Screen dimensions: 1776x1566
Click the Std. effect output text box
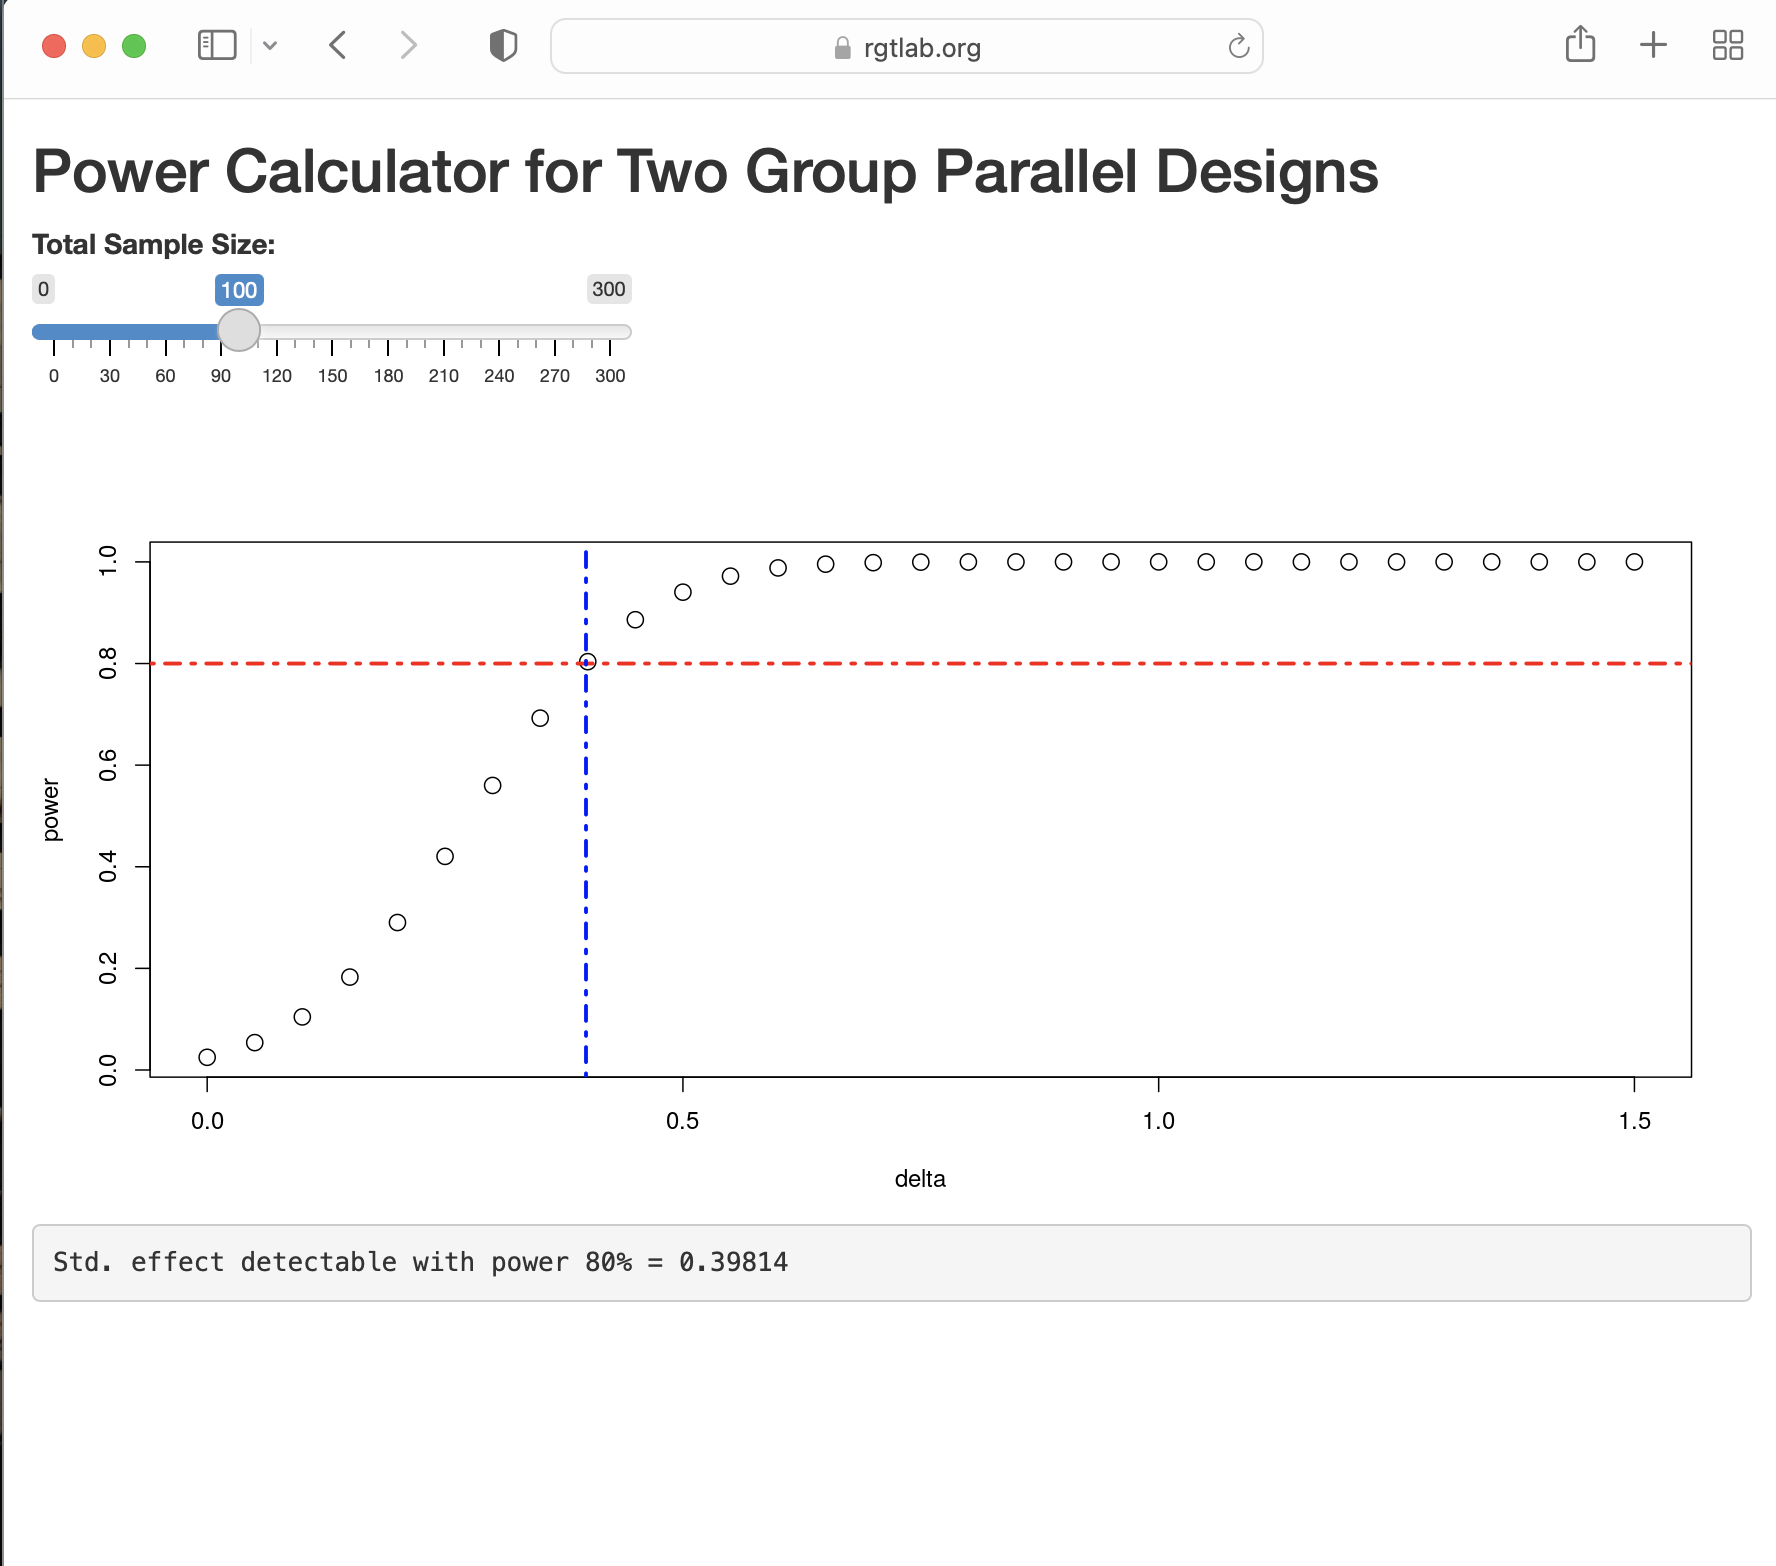(892, 1263)
